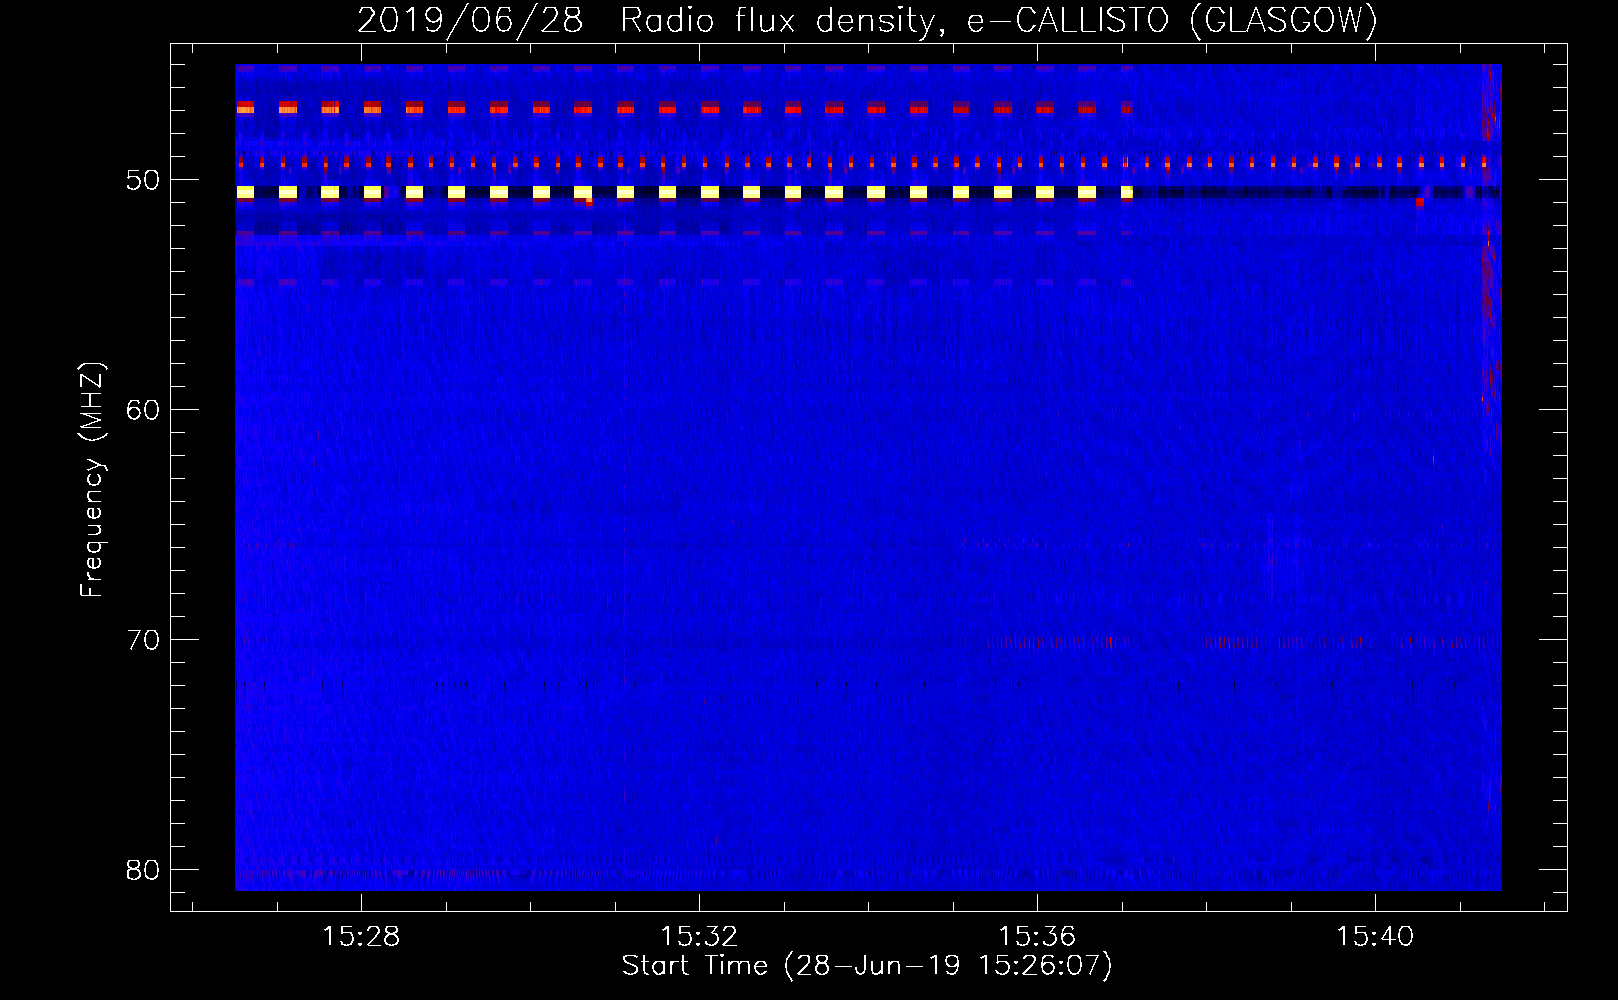Click the plot title with the date 2019/06/28
This screenshot has height=1000, width=1618.
pyautogui.click(x=867, y=20)
